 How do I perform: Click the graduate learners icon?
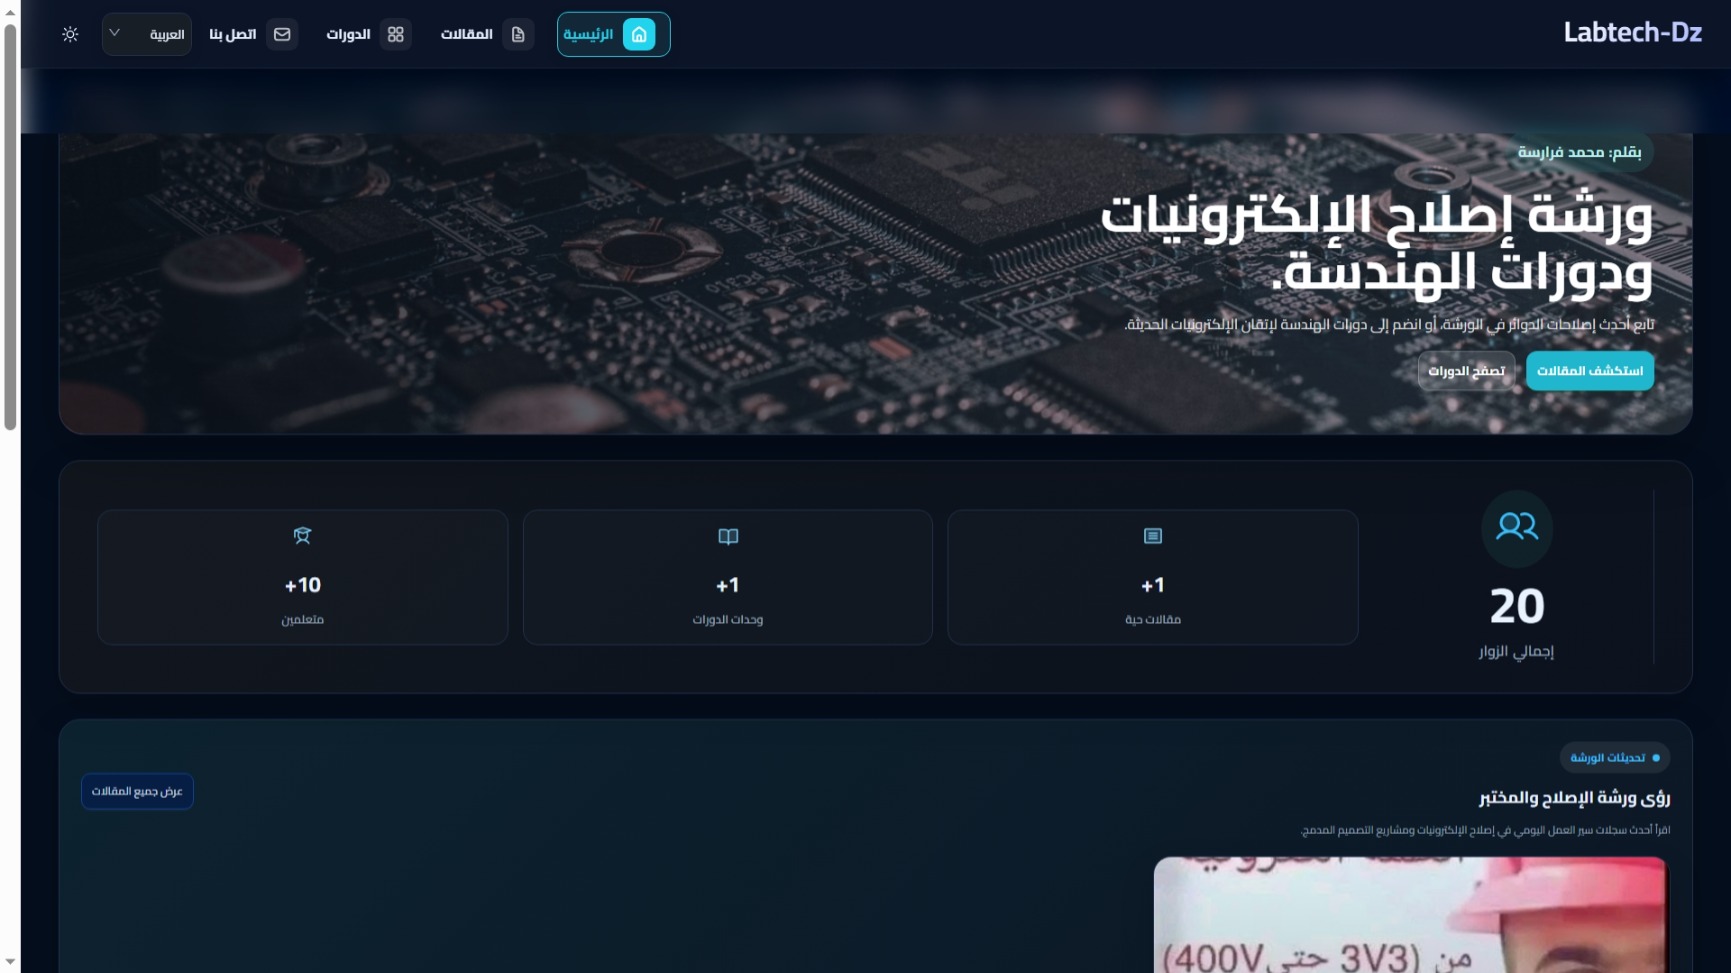(x=302, y=536)
